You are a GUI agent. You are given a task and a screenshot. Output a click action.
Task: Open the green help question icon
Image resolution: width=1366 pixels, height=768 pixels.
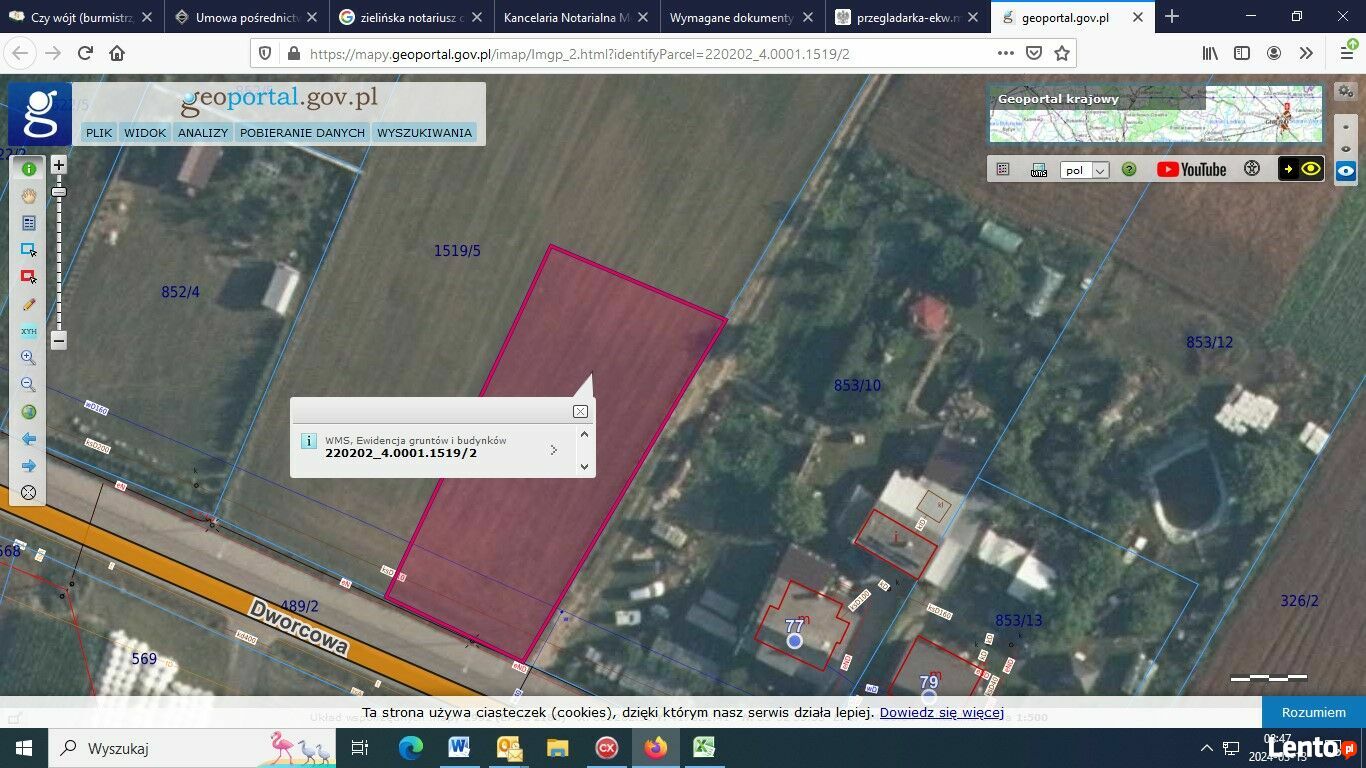click(1129, 169)
